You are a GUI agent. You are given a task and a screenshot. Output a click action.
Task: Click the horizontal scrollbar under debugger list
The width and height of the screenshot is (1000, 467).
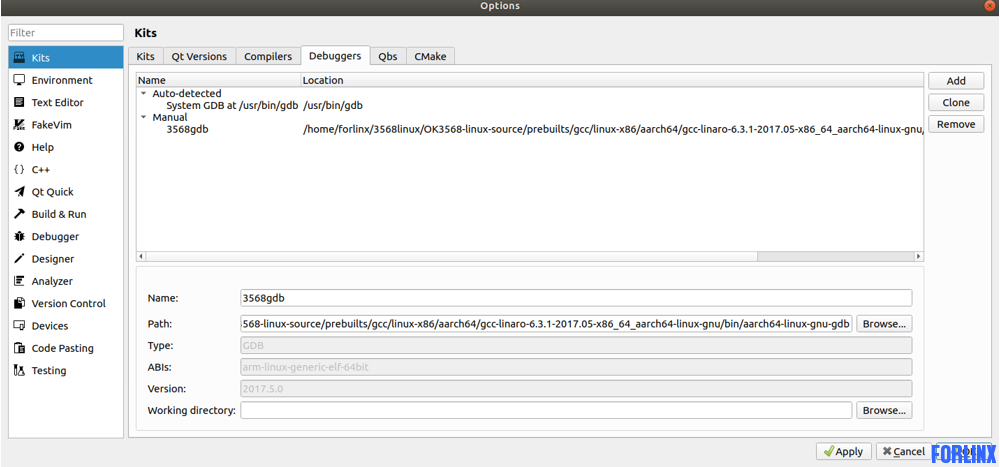(450, 256)
